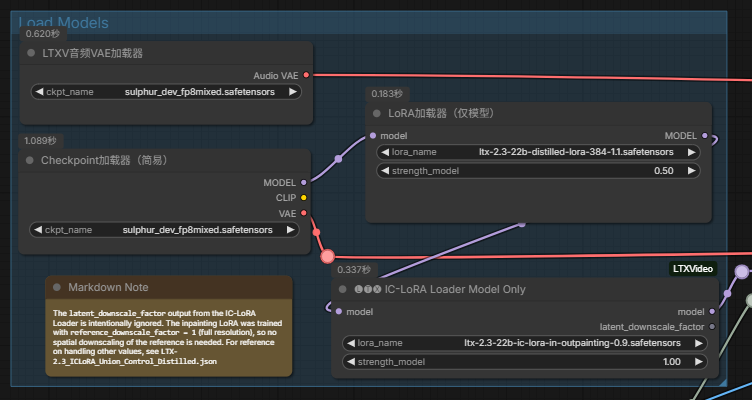The width and height of the screenshot is (752, 400).
Task: Click the Audio VAE output socket
Action: [x=306, y=75]
